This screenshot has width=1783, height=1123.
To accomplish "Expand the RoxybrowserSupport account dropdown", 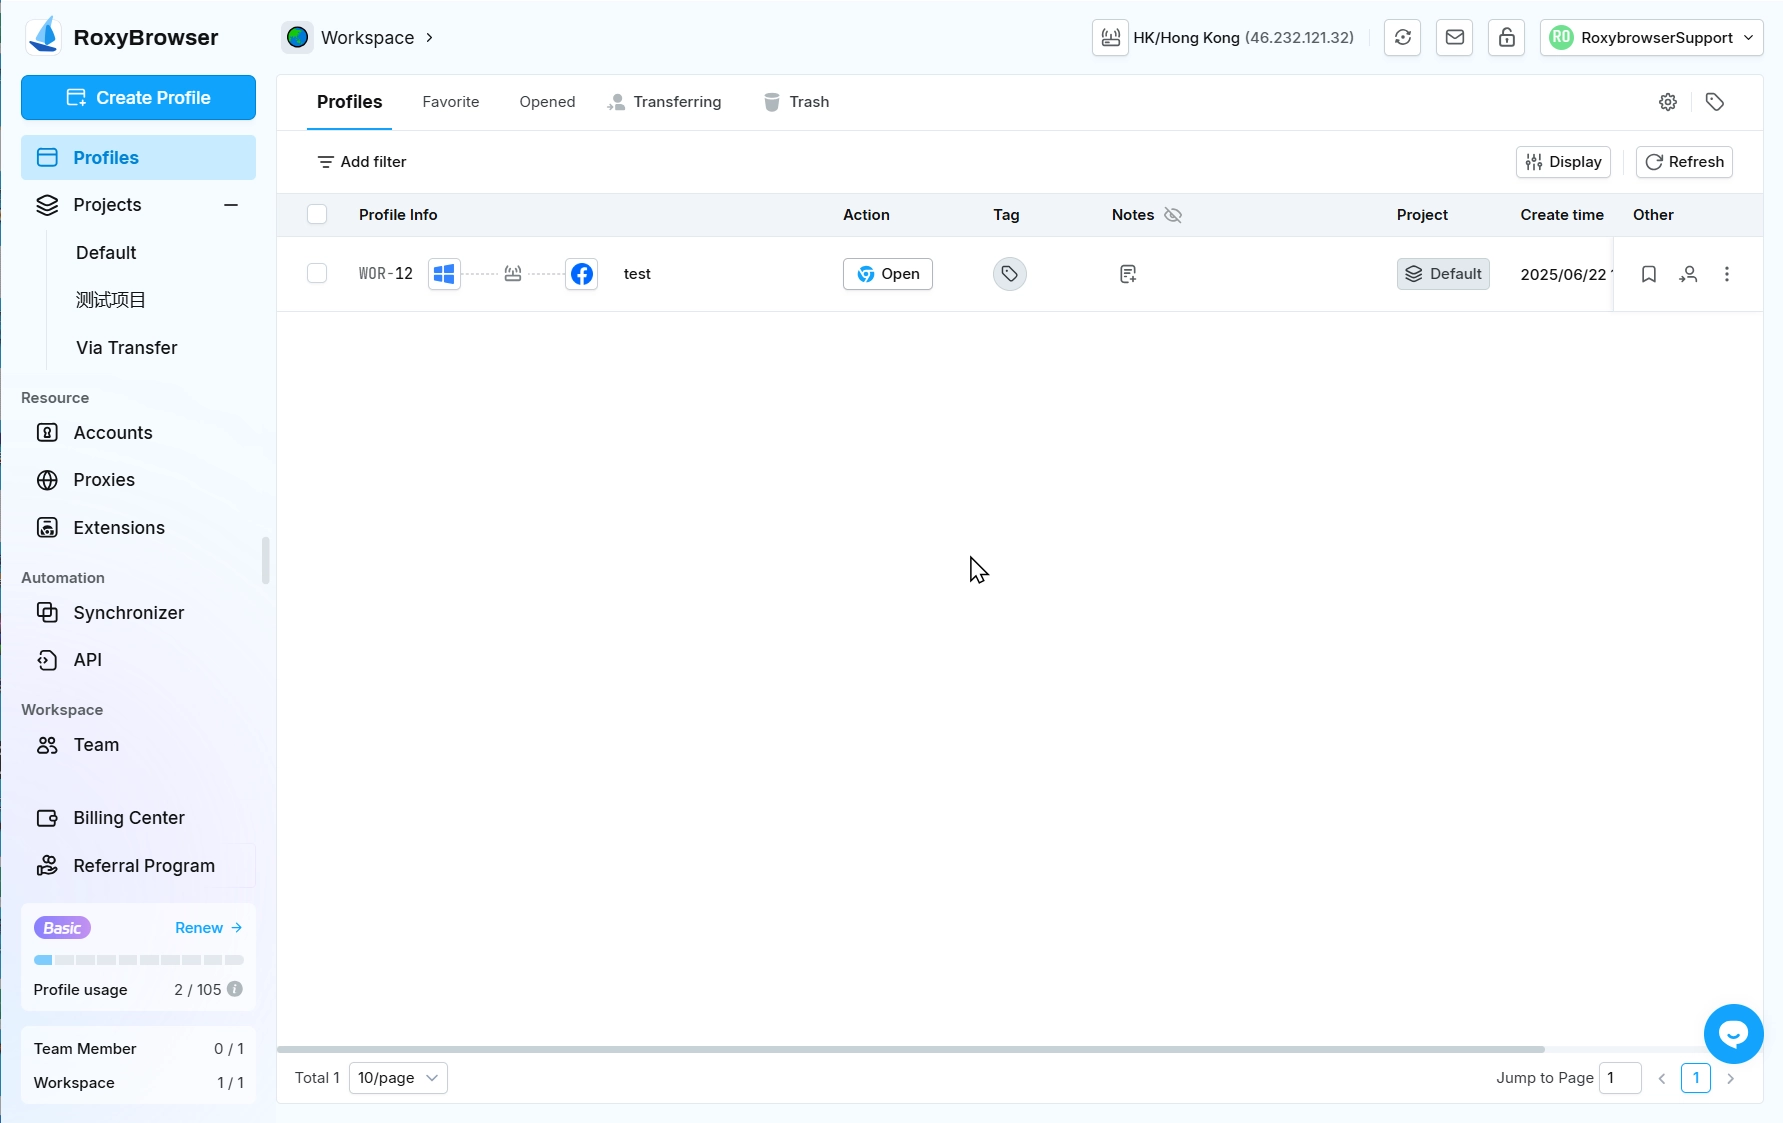I will click(x=1651, y=38).
